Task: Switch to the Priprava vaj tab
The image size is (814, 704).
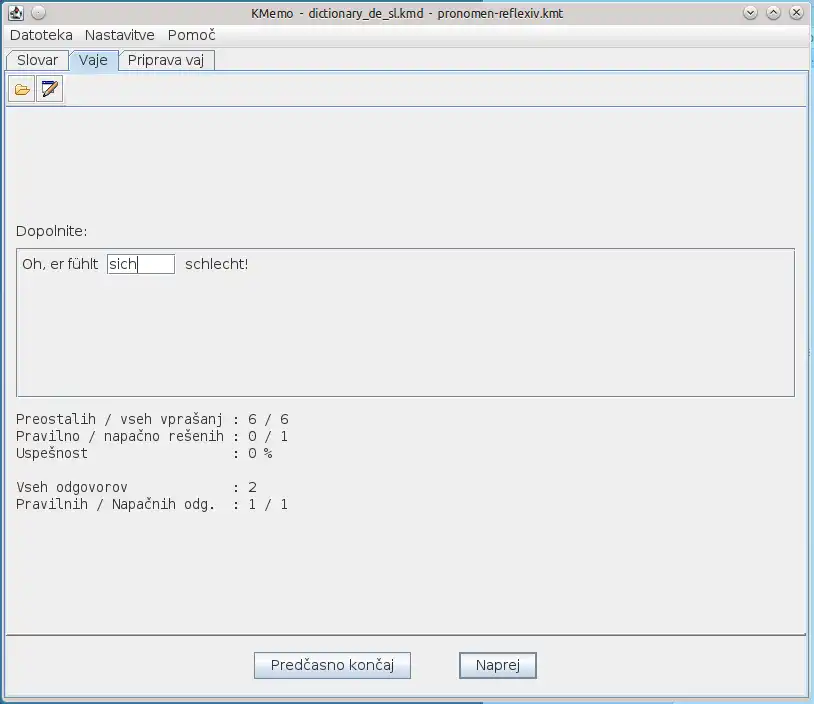Action: 166,60
